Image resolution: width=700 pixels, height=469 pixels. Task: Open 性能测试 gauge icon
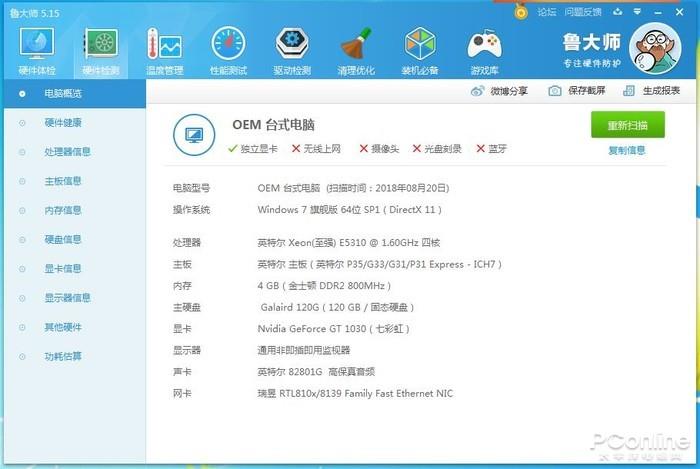pos(228,49)
